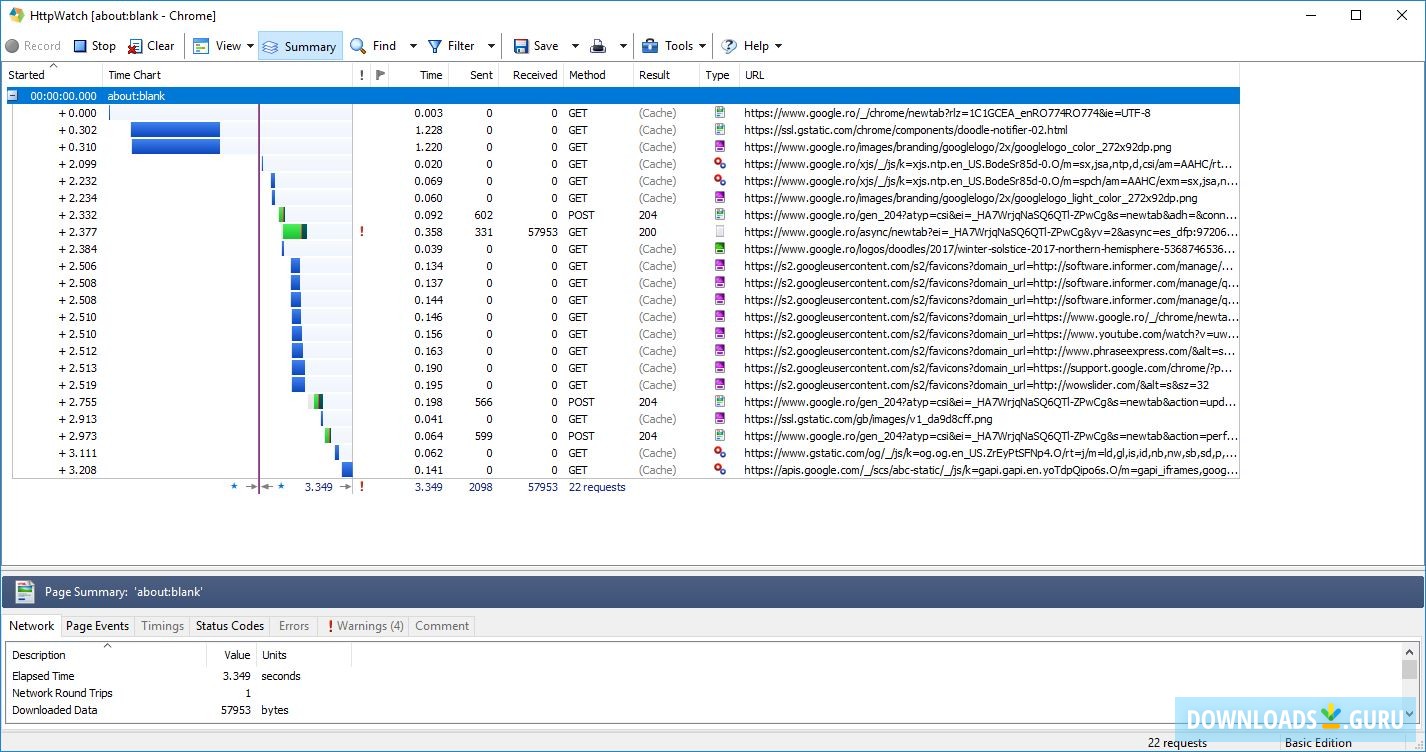The image size is (1426, 752).
Task: Switch to the Page Events tab
Action: click(x=97, y=626)
